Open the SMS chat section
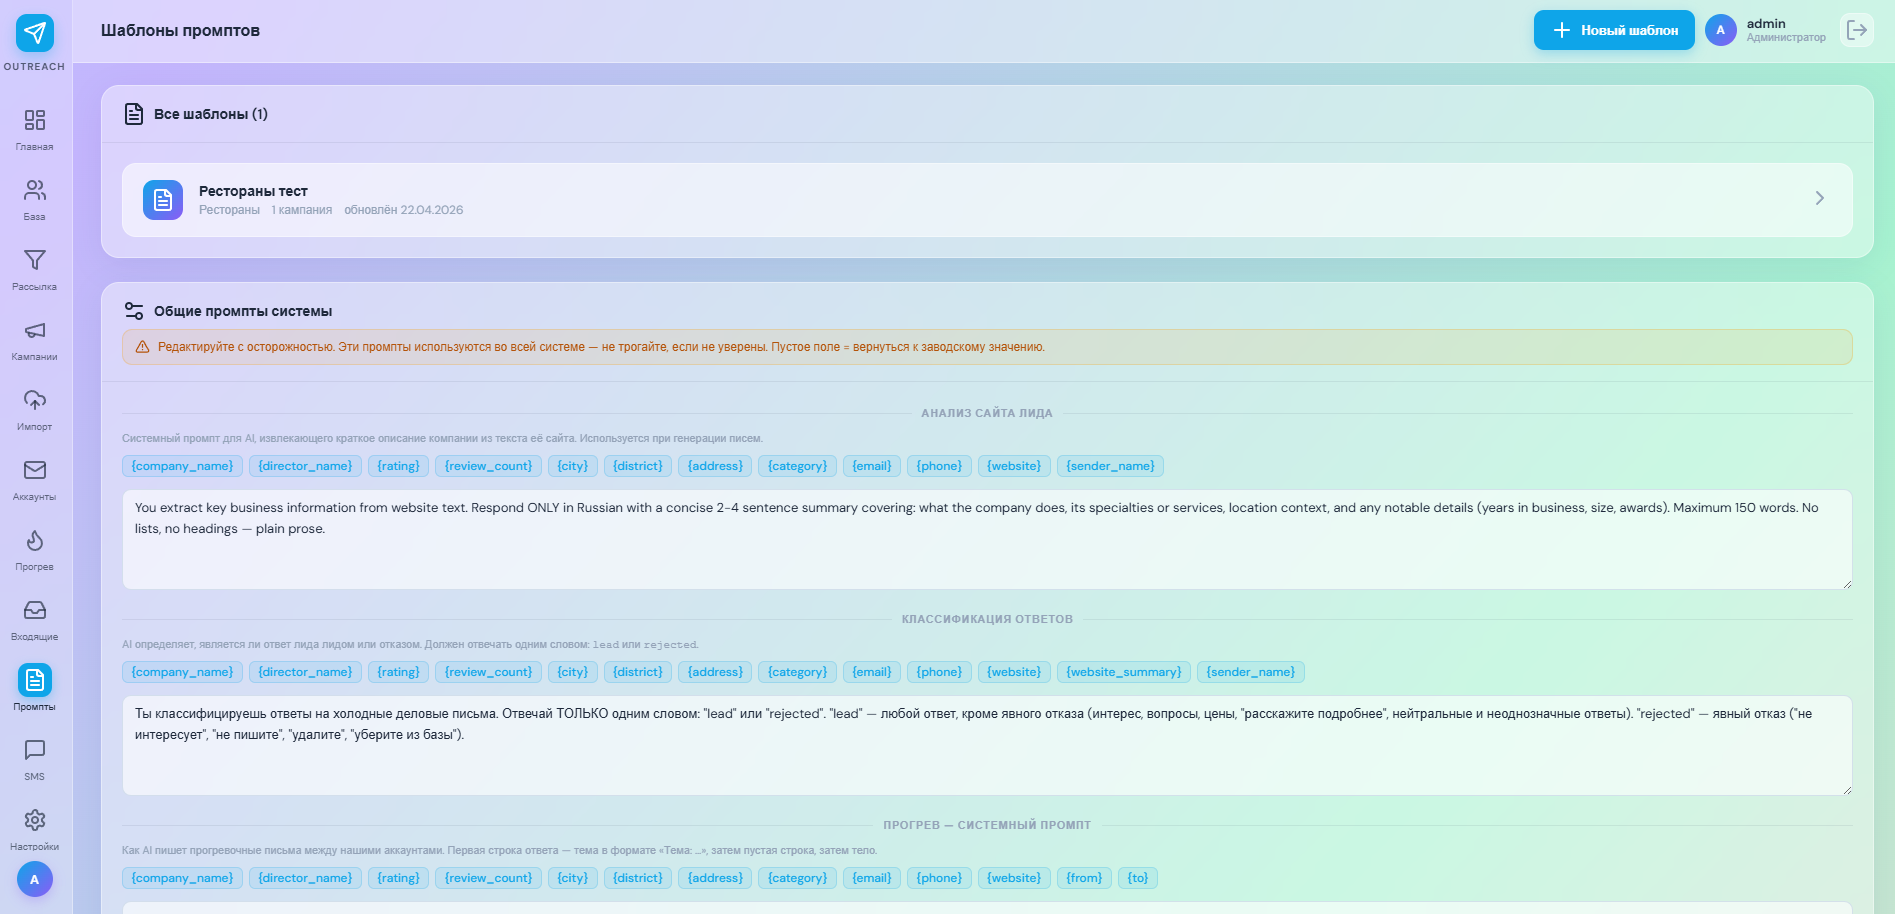 coord(35,760)
